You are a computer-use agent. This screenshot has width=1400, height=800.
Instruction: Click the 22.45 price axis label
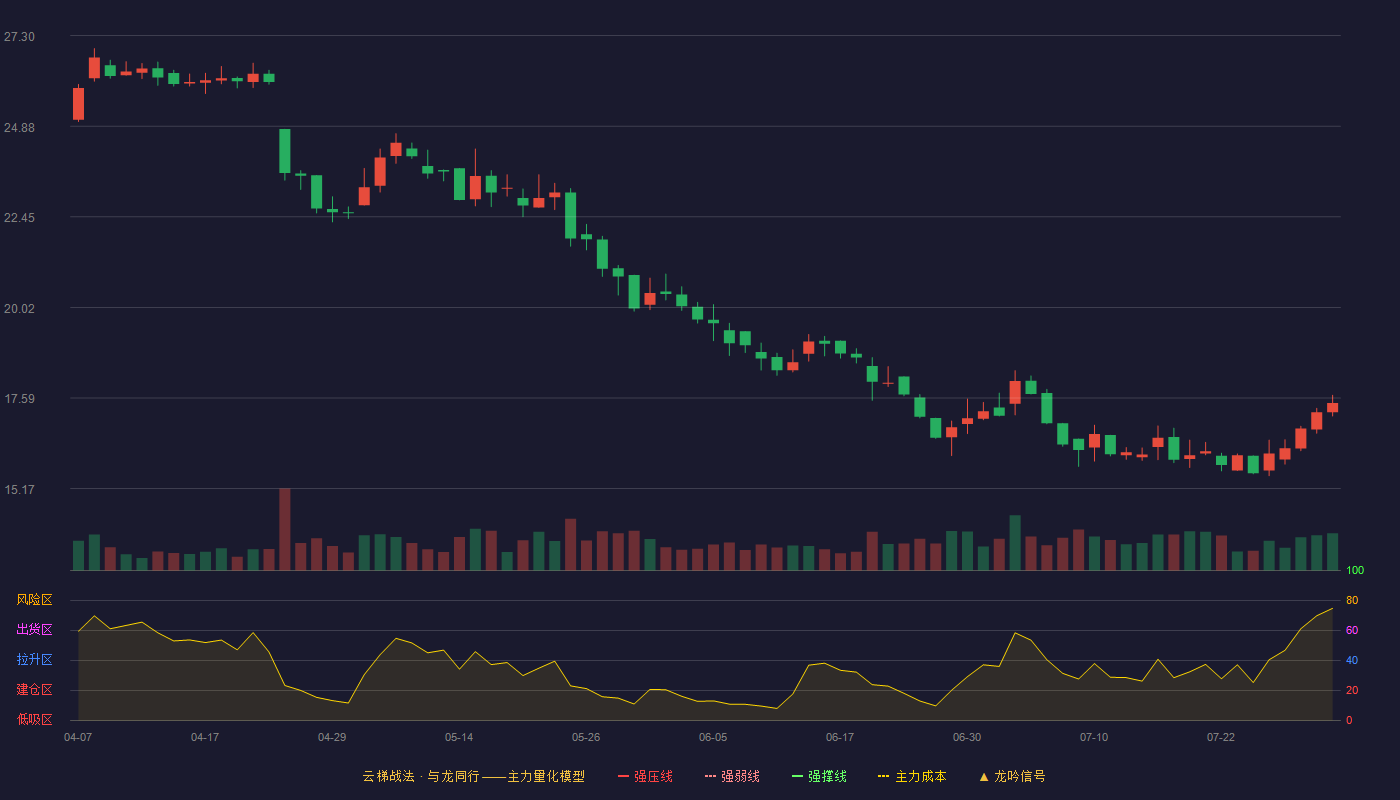pyautogui.click(x=19, y=218)
